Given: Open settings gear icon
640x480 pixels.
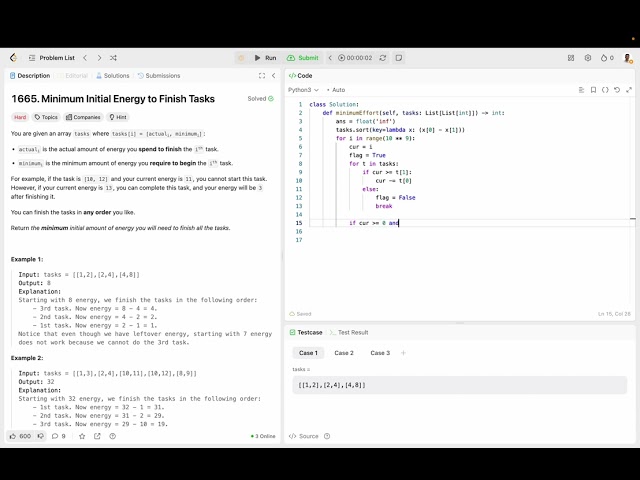Looking at the screenshot, I should pyautogui.click(x=588, y=58).
